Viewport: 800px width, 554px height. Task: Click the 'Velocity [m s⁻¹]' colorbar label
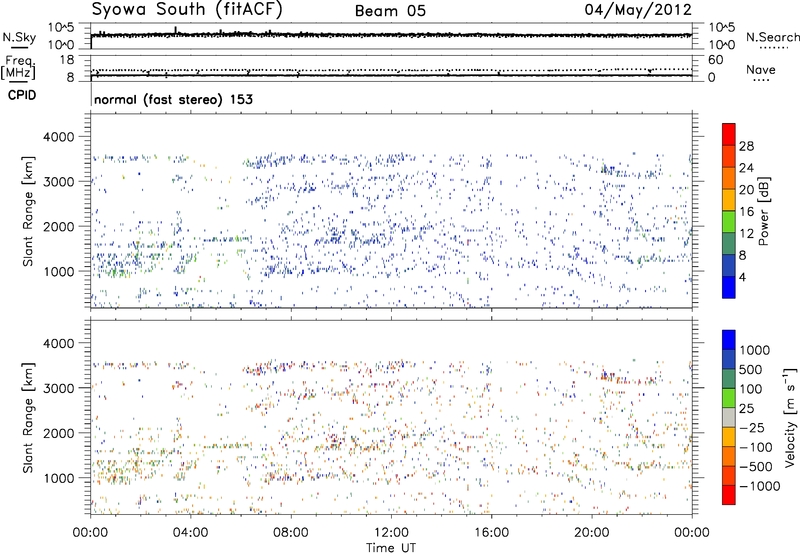coord(790,417)
